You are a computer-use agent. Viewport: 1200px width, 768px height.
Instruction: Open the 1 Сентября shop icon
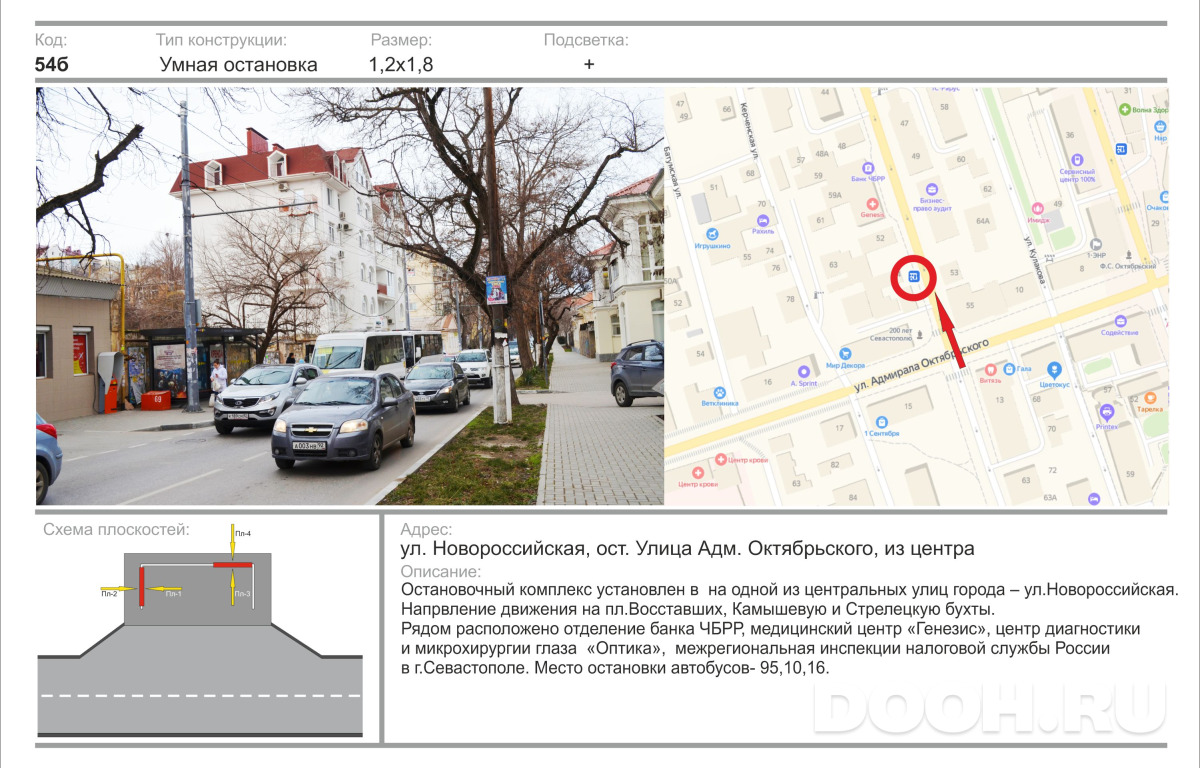[881, 421]
